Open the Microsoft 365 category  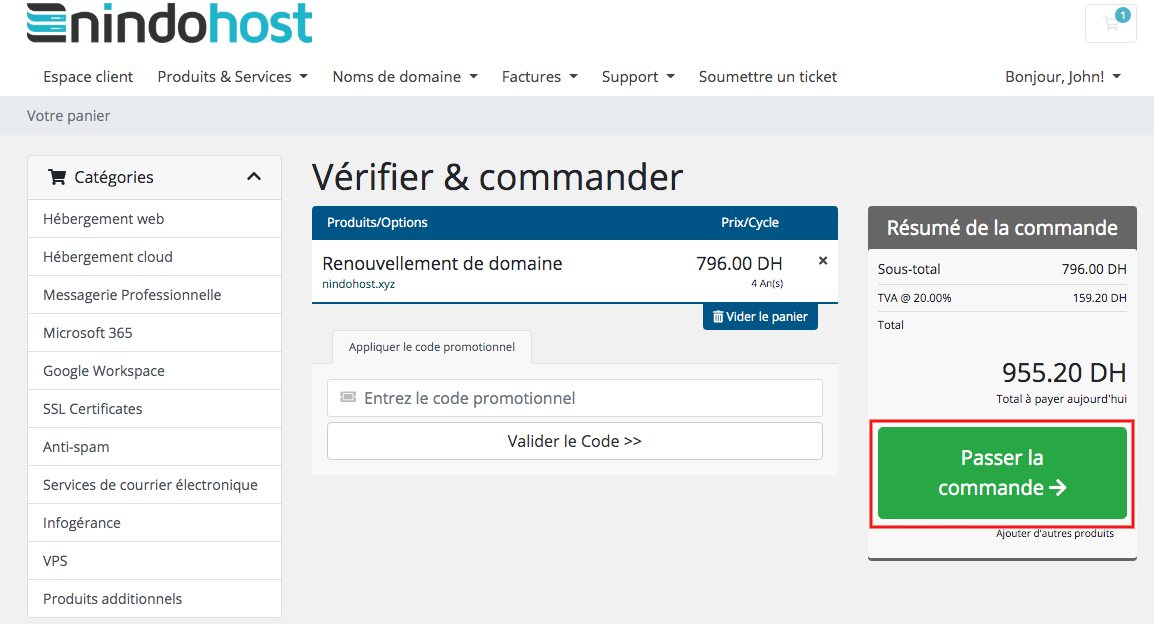click(x=155, y=333)
